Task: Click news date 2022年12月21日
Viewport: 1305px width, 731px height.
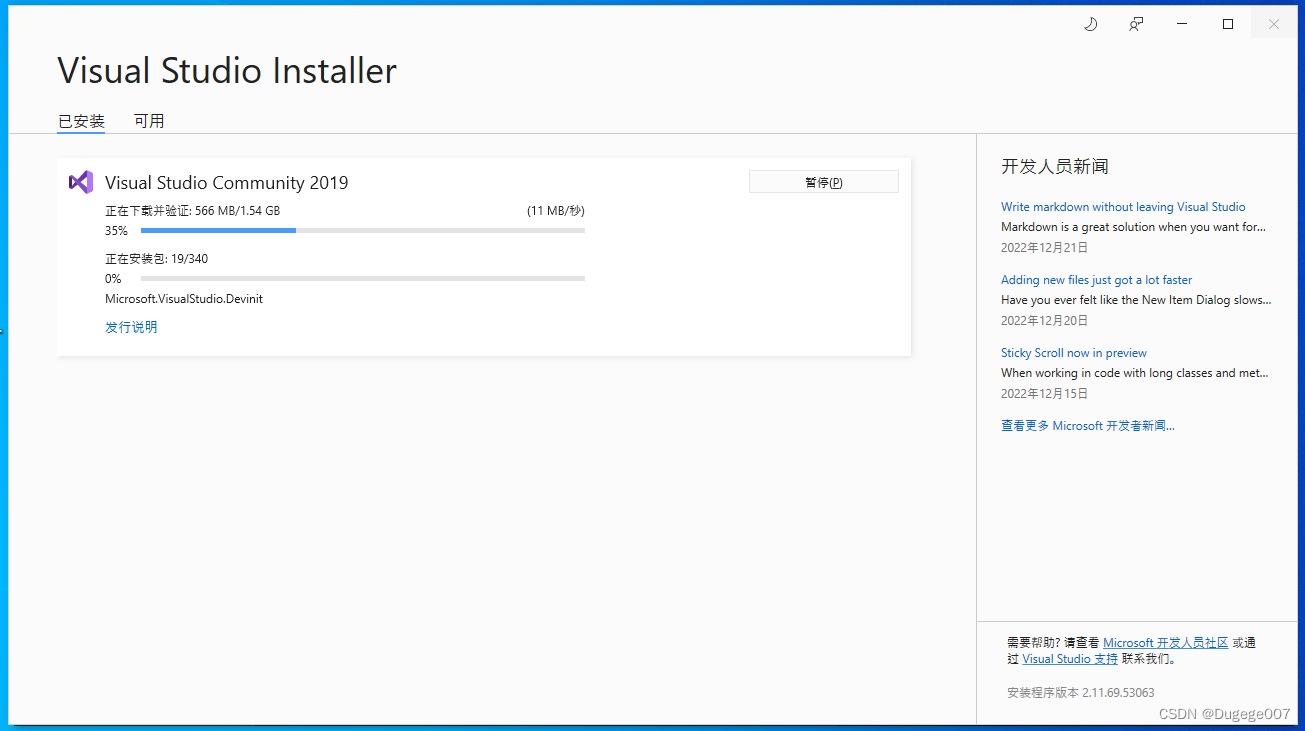Action: coord(1045,247)
